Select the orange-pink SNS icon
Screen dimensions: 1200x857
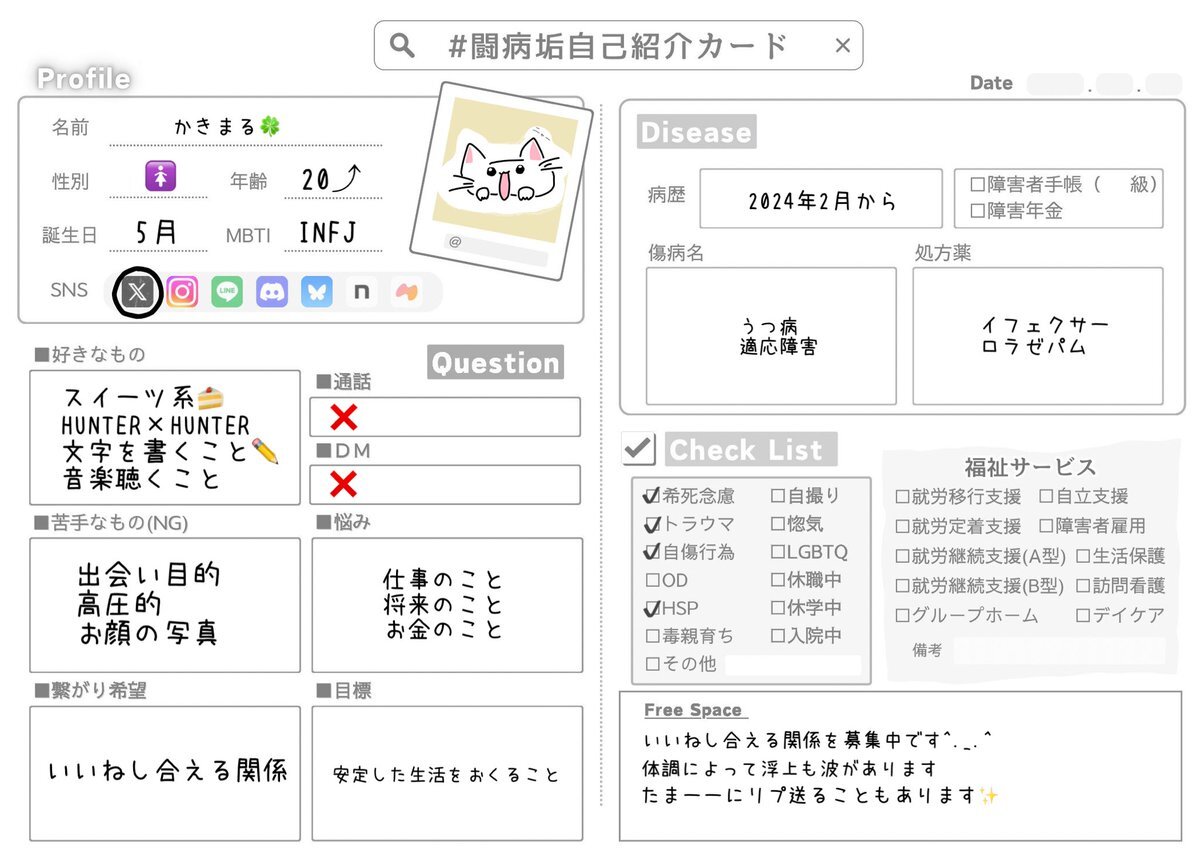coord(406,292)
